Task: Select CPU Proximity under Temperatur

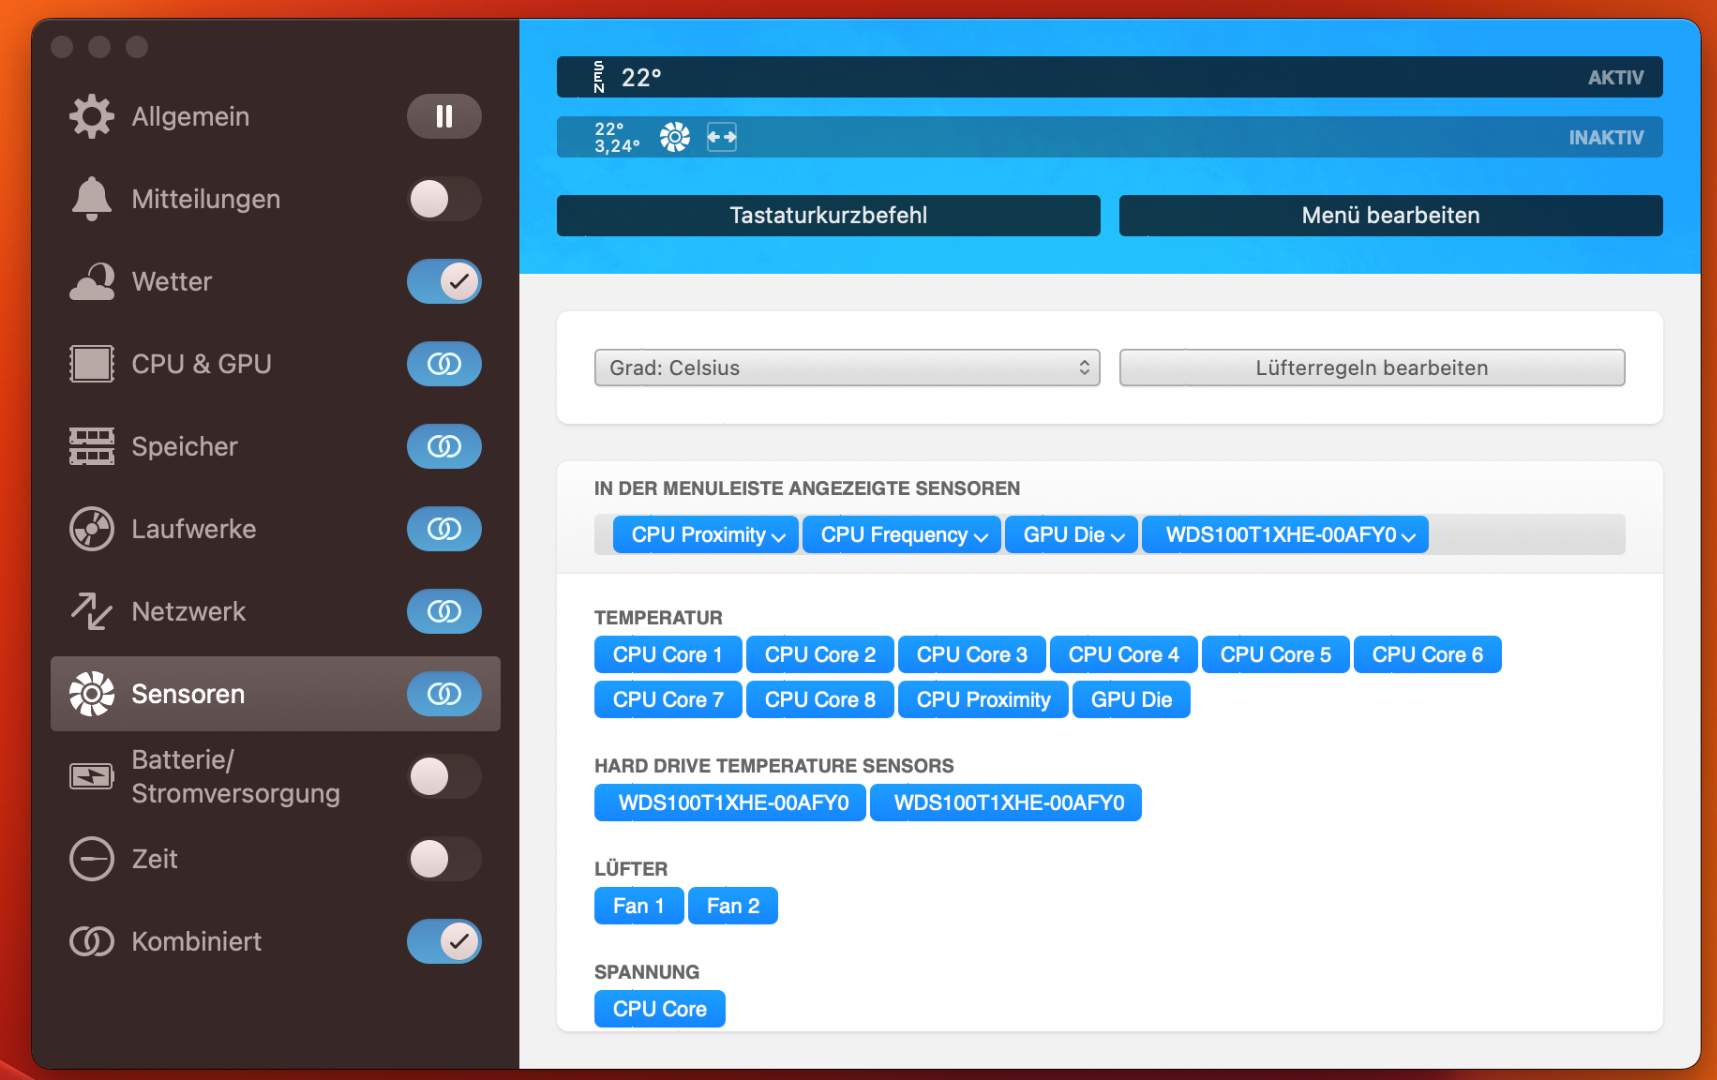Action: pyautogui.click(x=983, y=700)
